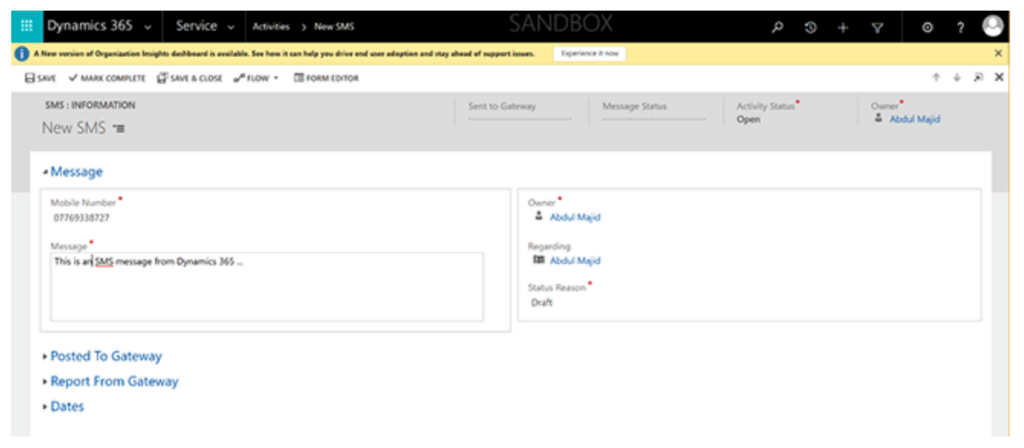Viewport: 1024px width, 448px height.
Task: Dismiss the yellow notification banner
Action: [x=998, y=53]
